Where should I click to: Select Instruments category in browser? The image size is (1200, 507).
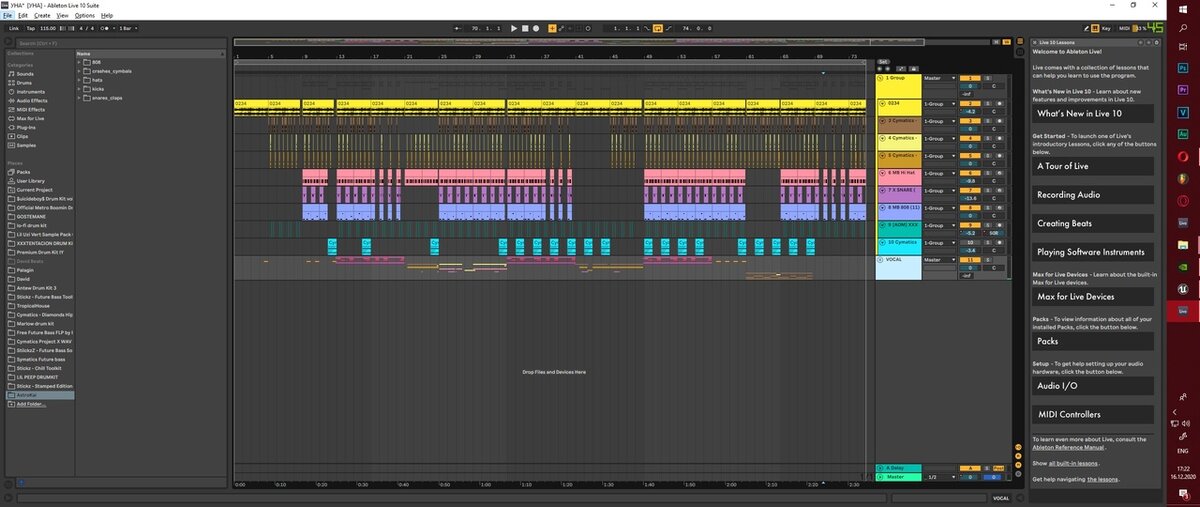[x=30, y=92]
